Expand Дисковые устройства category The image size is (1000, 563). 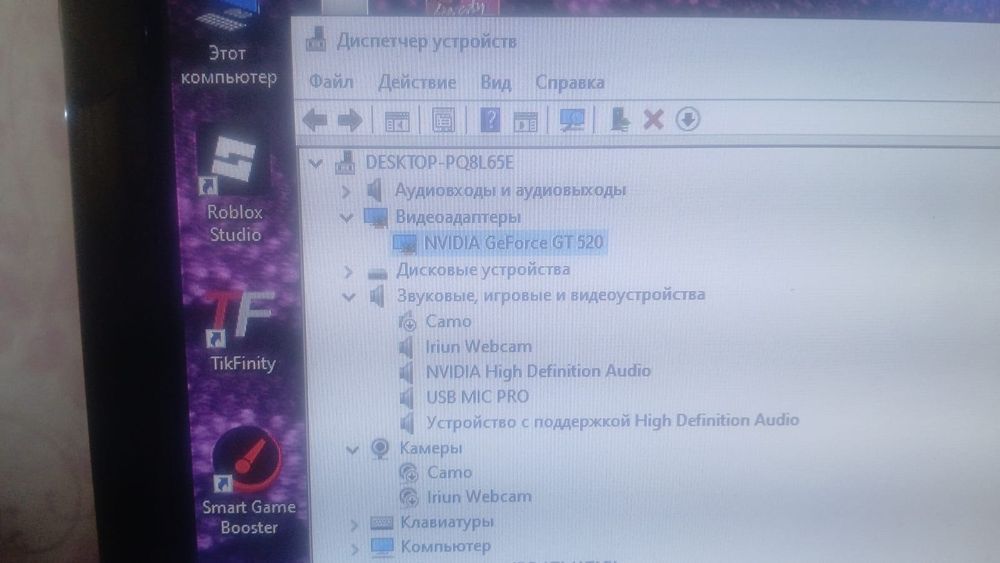(348, 272)
